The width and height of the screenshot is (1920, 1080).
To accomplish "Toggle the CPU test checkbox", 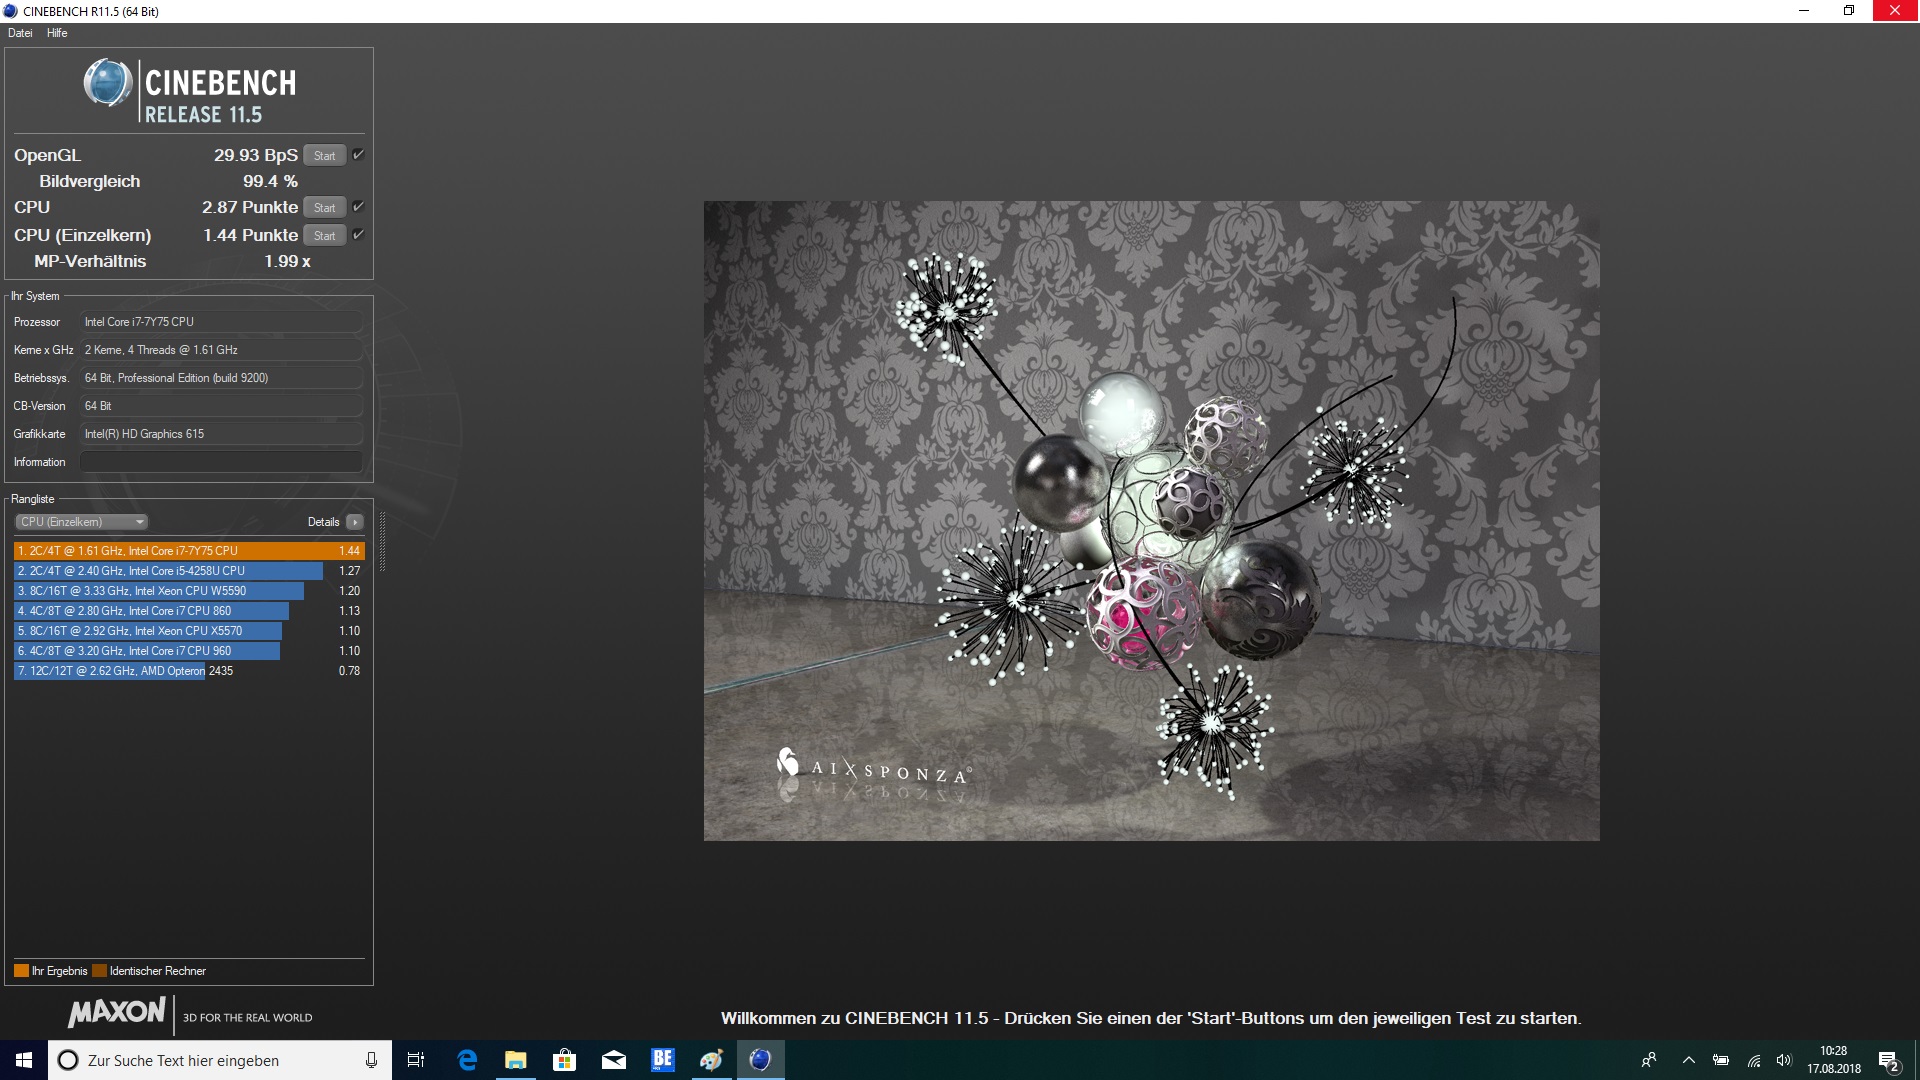I will tap(358, 206).
